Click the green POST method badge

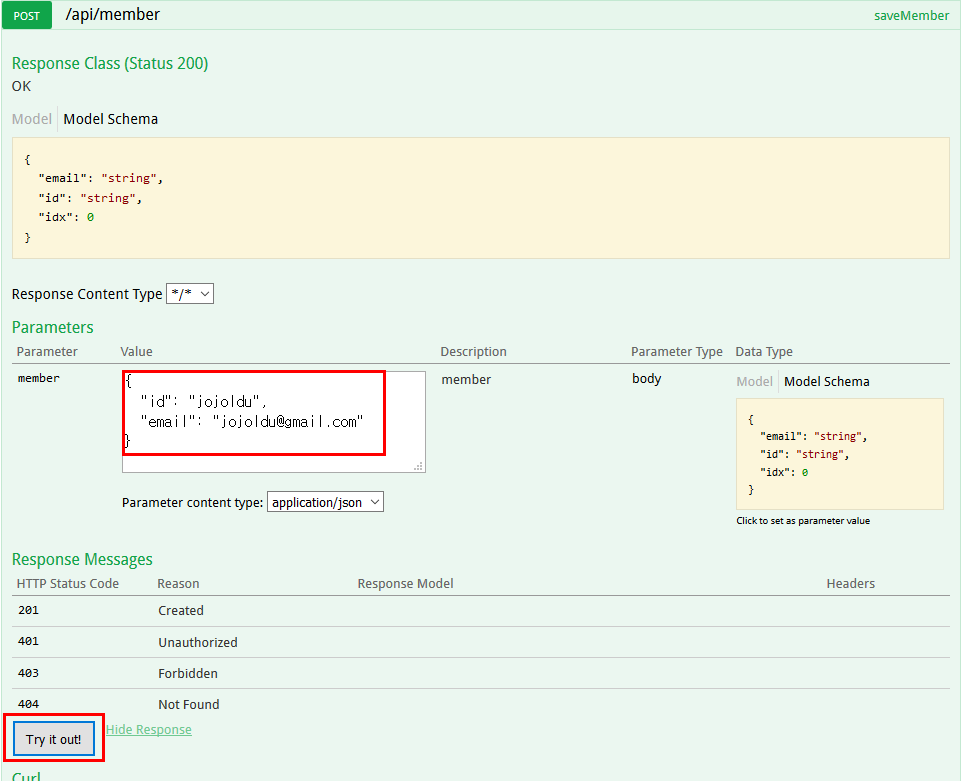26,15
